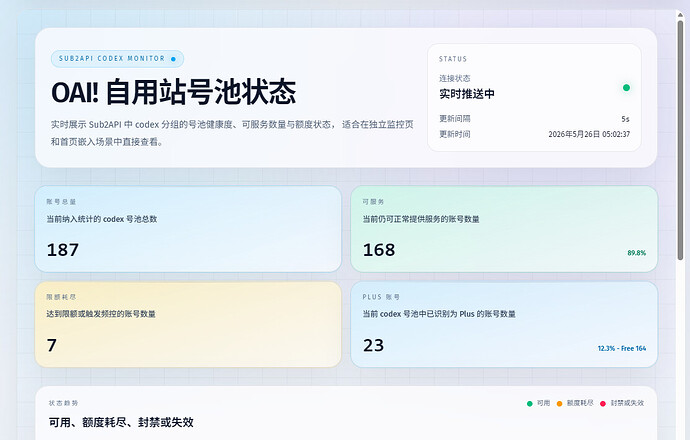Click the 状态趋势 section label
The width and height of the screenshot is (690, 440).
[63, 403]
